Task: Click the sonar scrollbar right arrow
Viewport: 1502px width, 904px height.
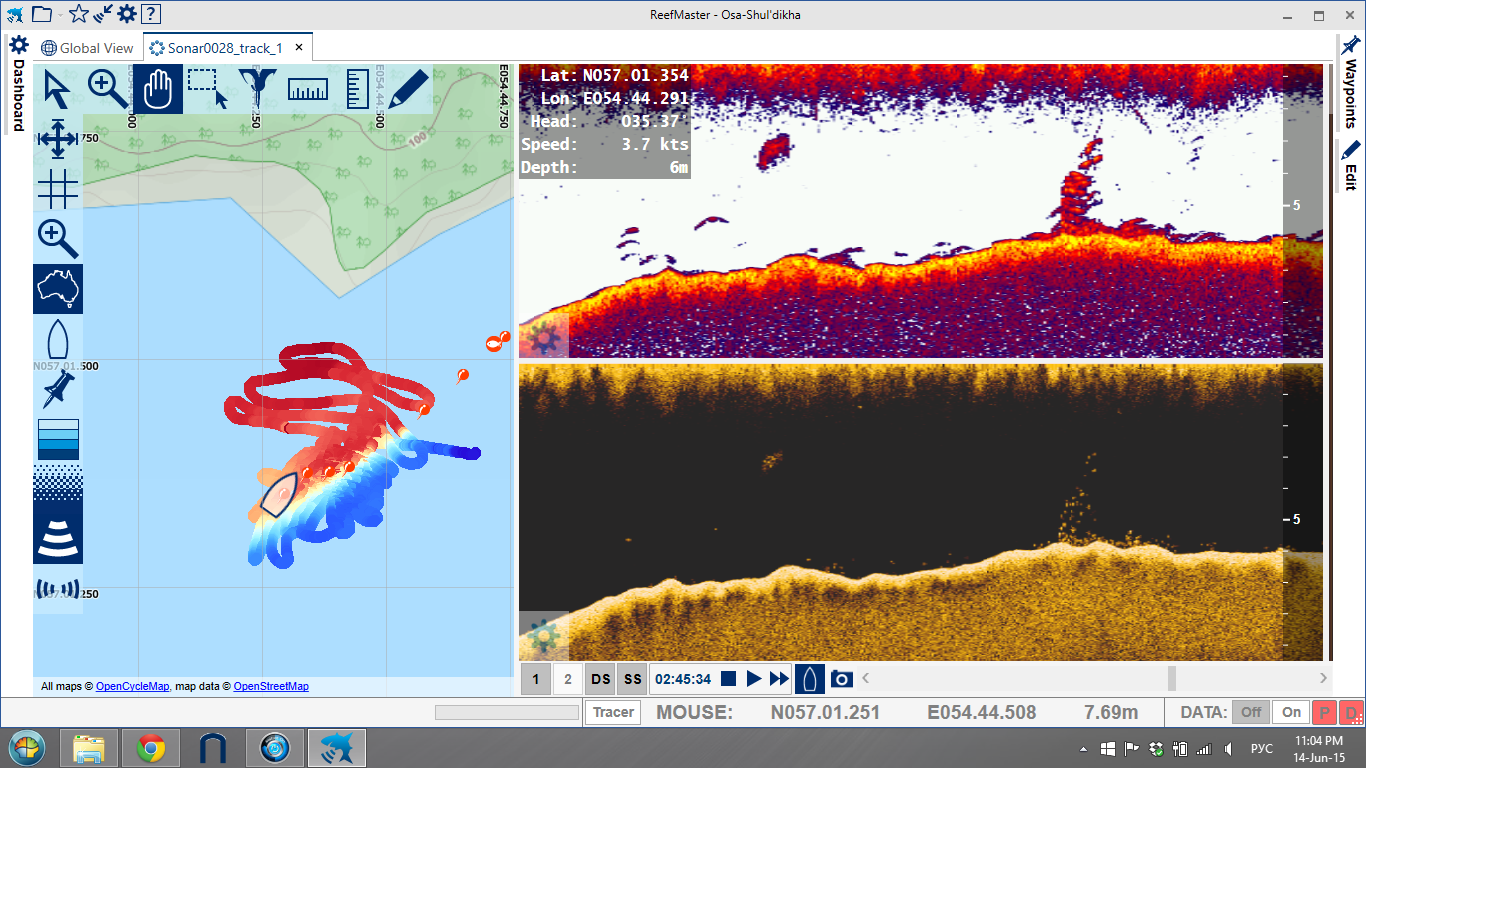Action: click(x=1323, y=678)
